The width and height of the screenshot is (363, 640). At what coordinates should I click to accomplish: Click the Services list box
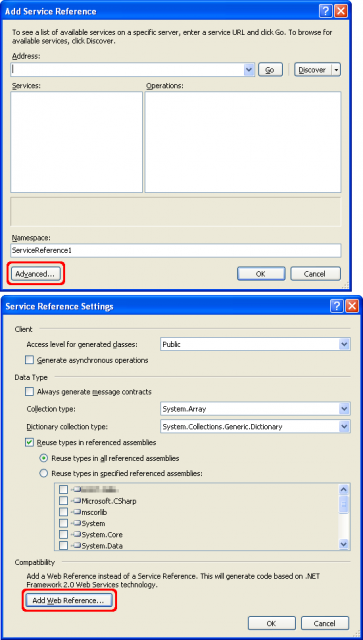pyautogui.click(x=76, y=142)
